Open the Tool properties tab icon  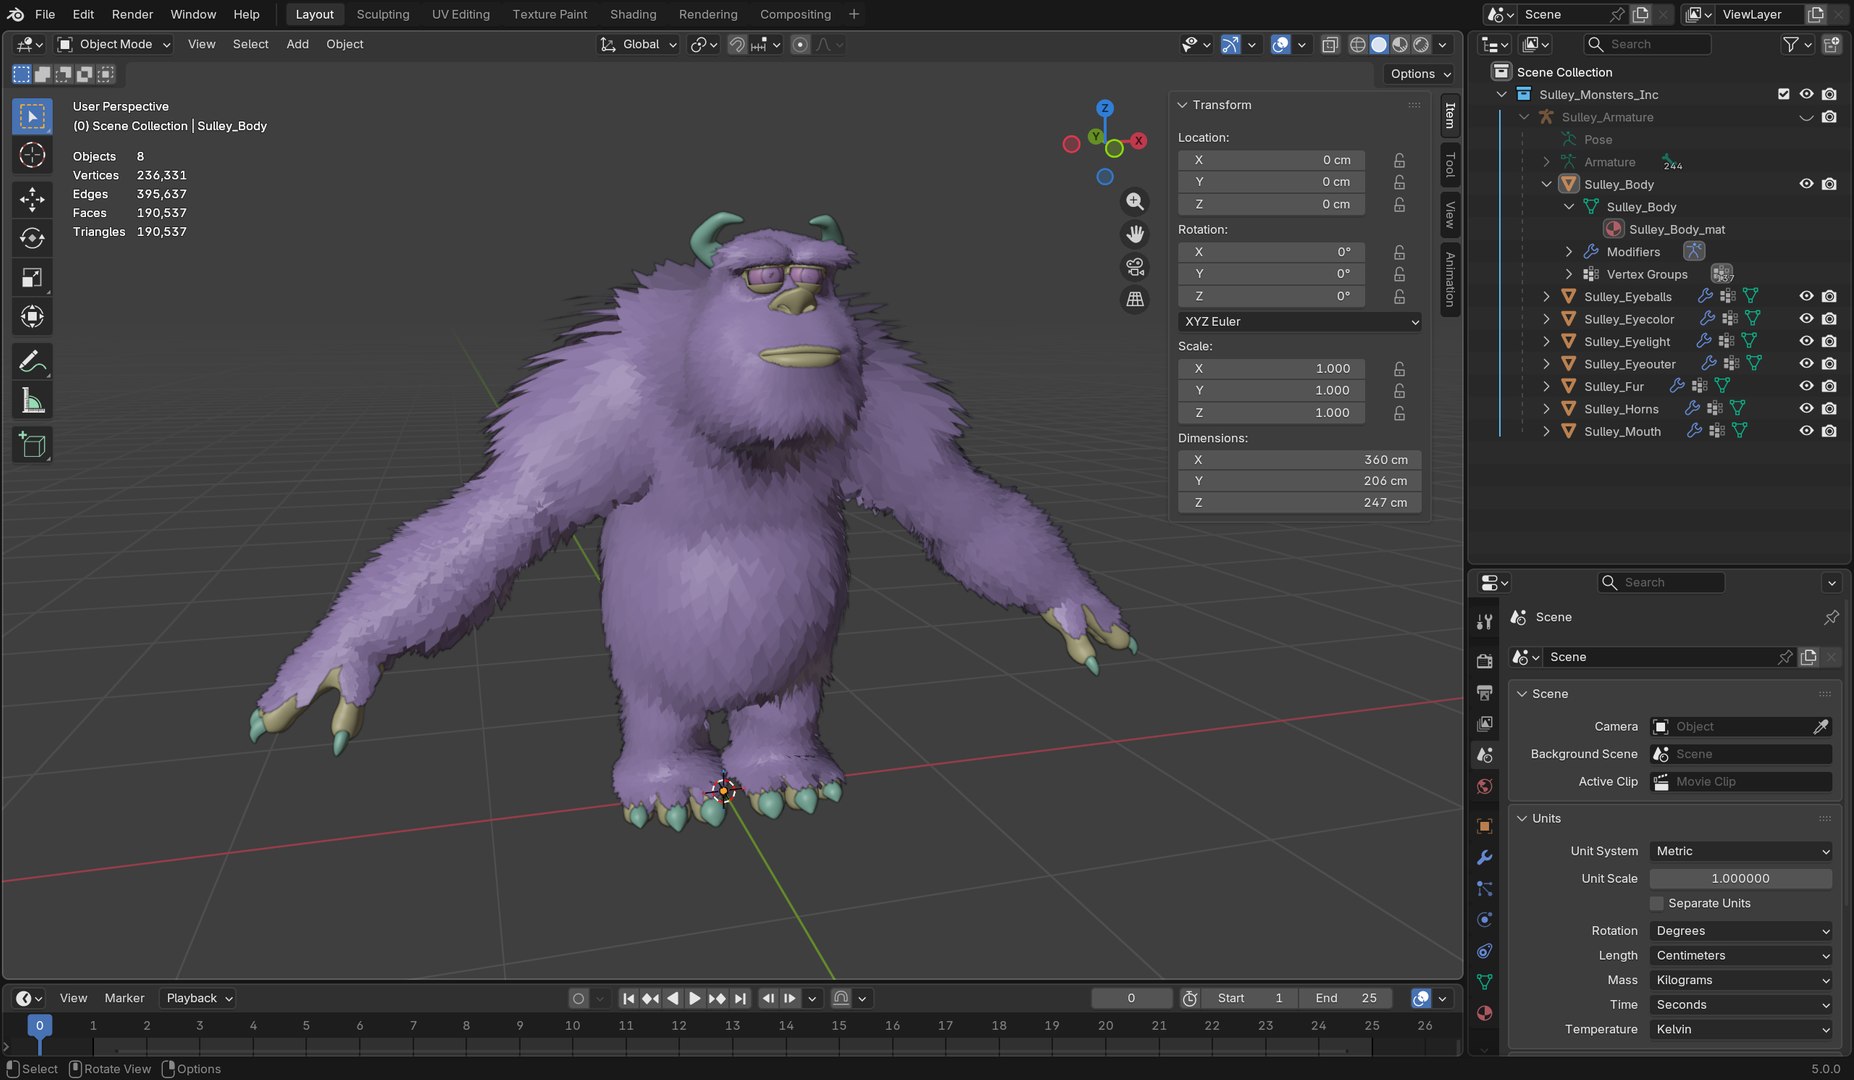click(1485, 622)
